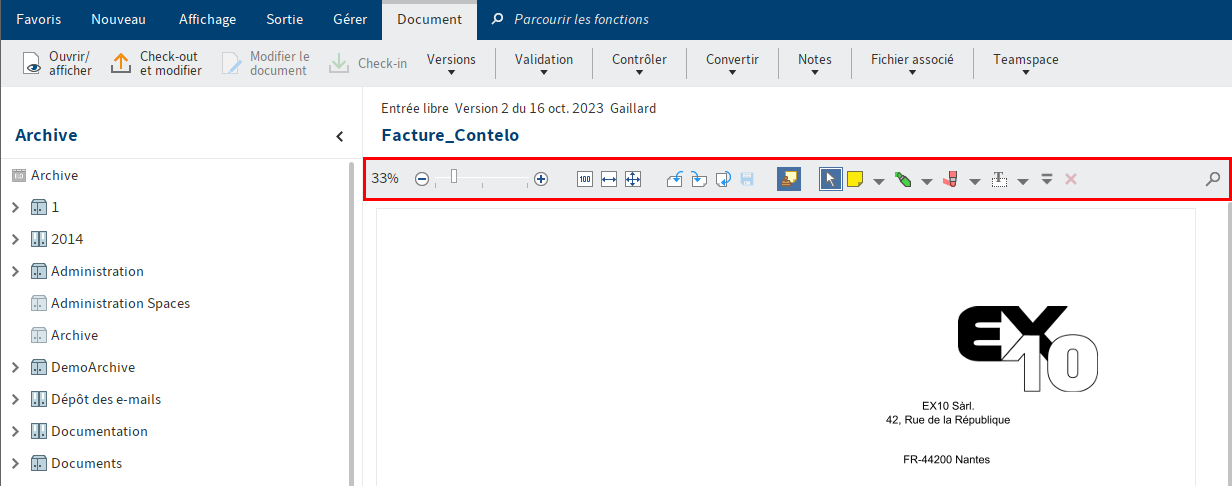
Task: Fit whole page to window icon
Action: tap(633, 179)
